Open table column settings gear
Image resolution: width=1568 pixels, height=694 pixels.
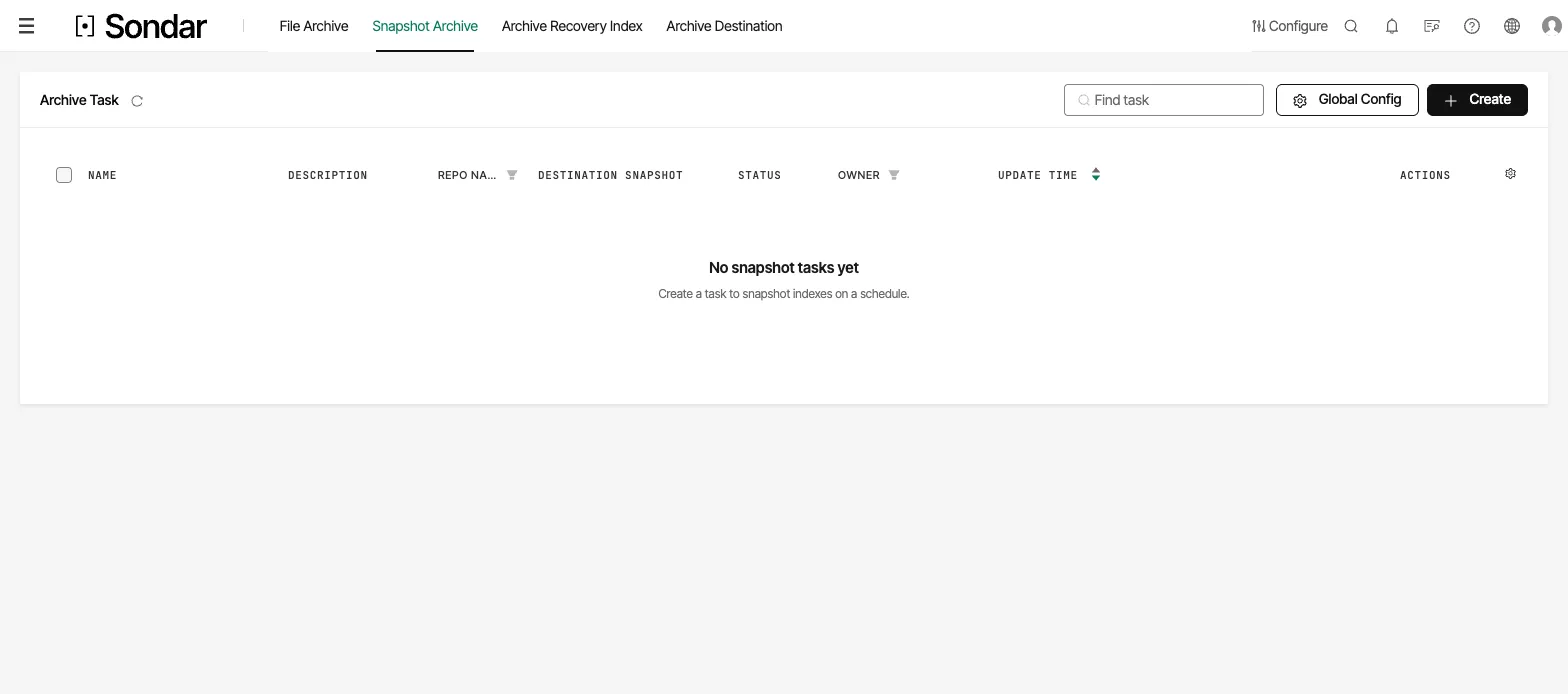click(1510, 174)
